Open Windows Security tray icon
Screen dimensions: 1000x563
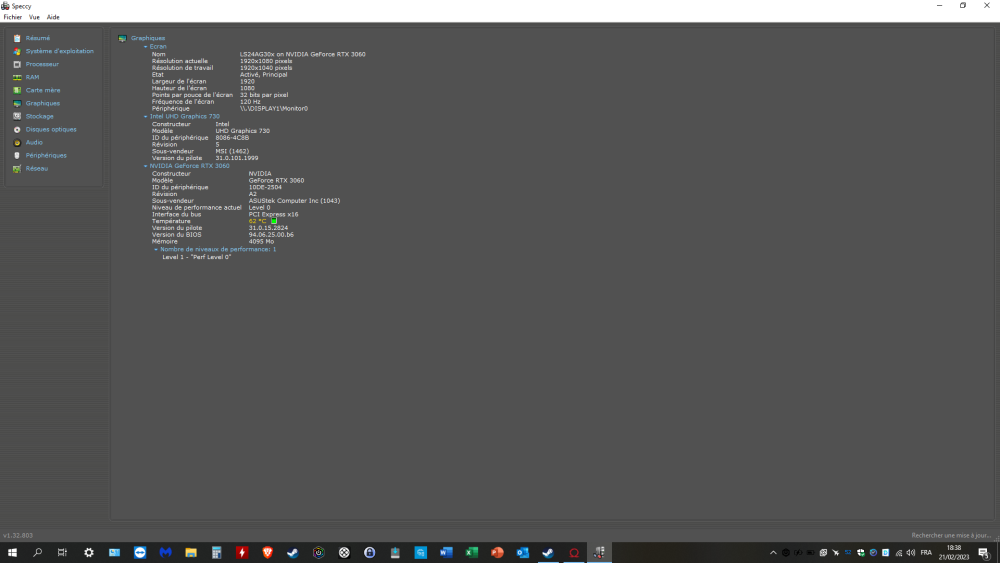coord(860,553)
